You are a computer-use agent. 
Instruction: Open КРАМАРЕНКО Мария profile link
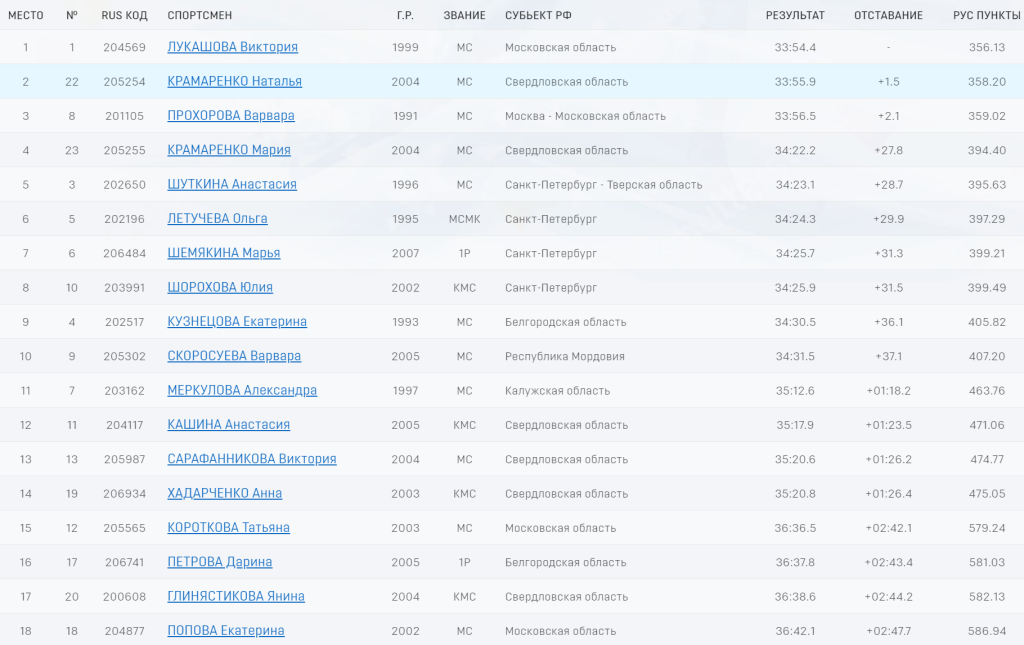coord(229,150)
